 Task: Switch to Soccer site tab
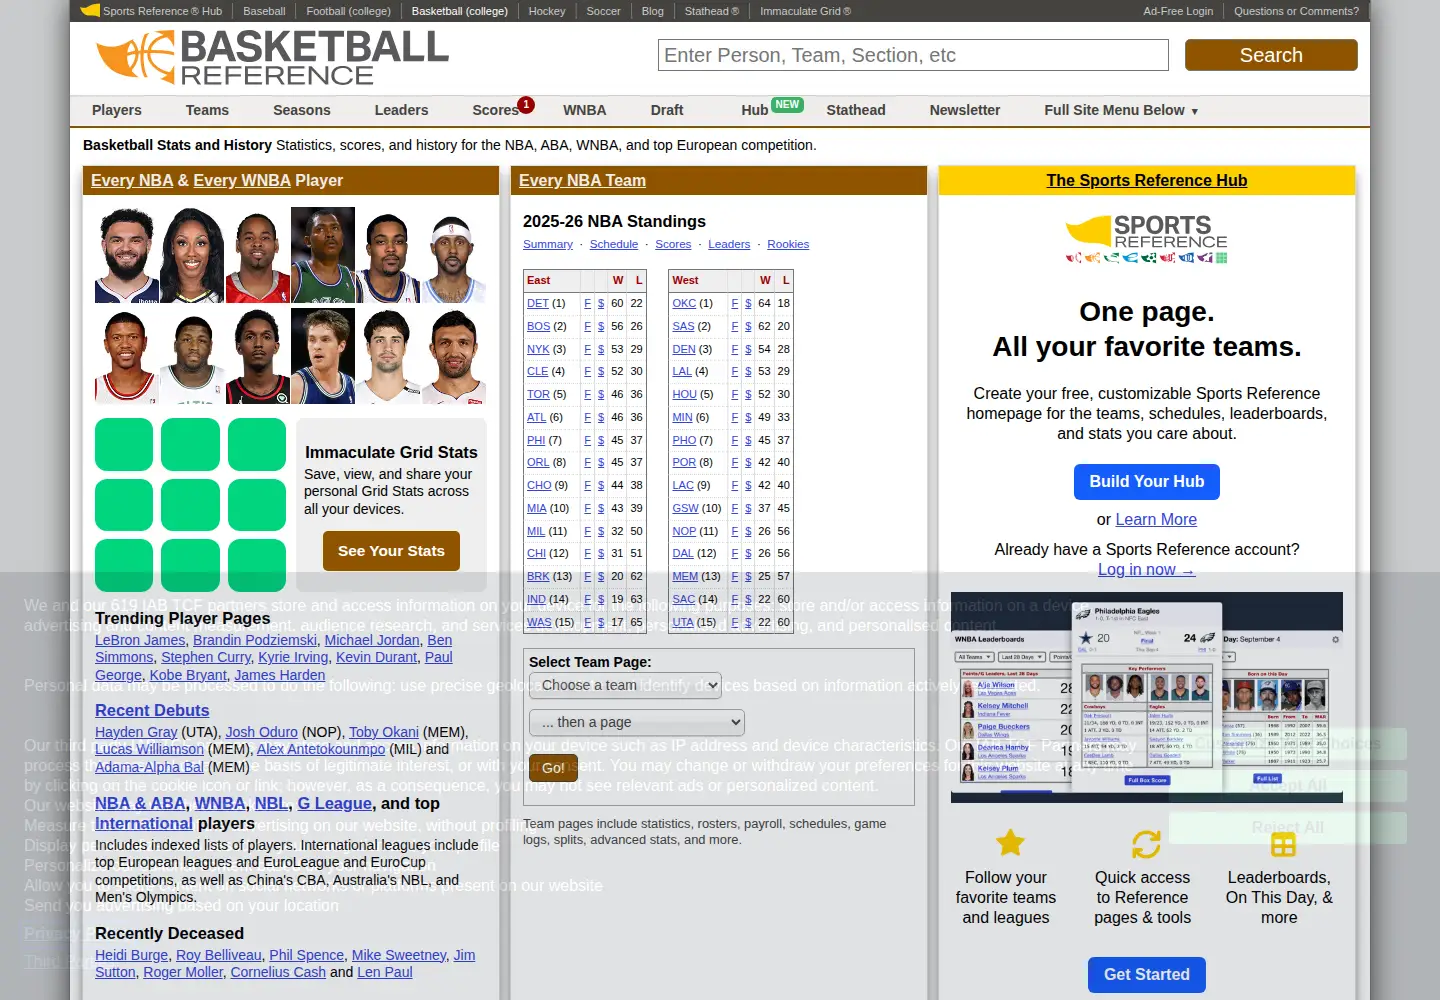(x=603, y=11)
